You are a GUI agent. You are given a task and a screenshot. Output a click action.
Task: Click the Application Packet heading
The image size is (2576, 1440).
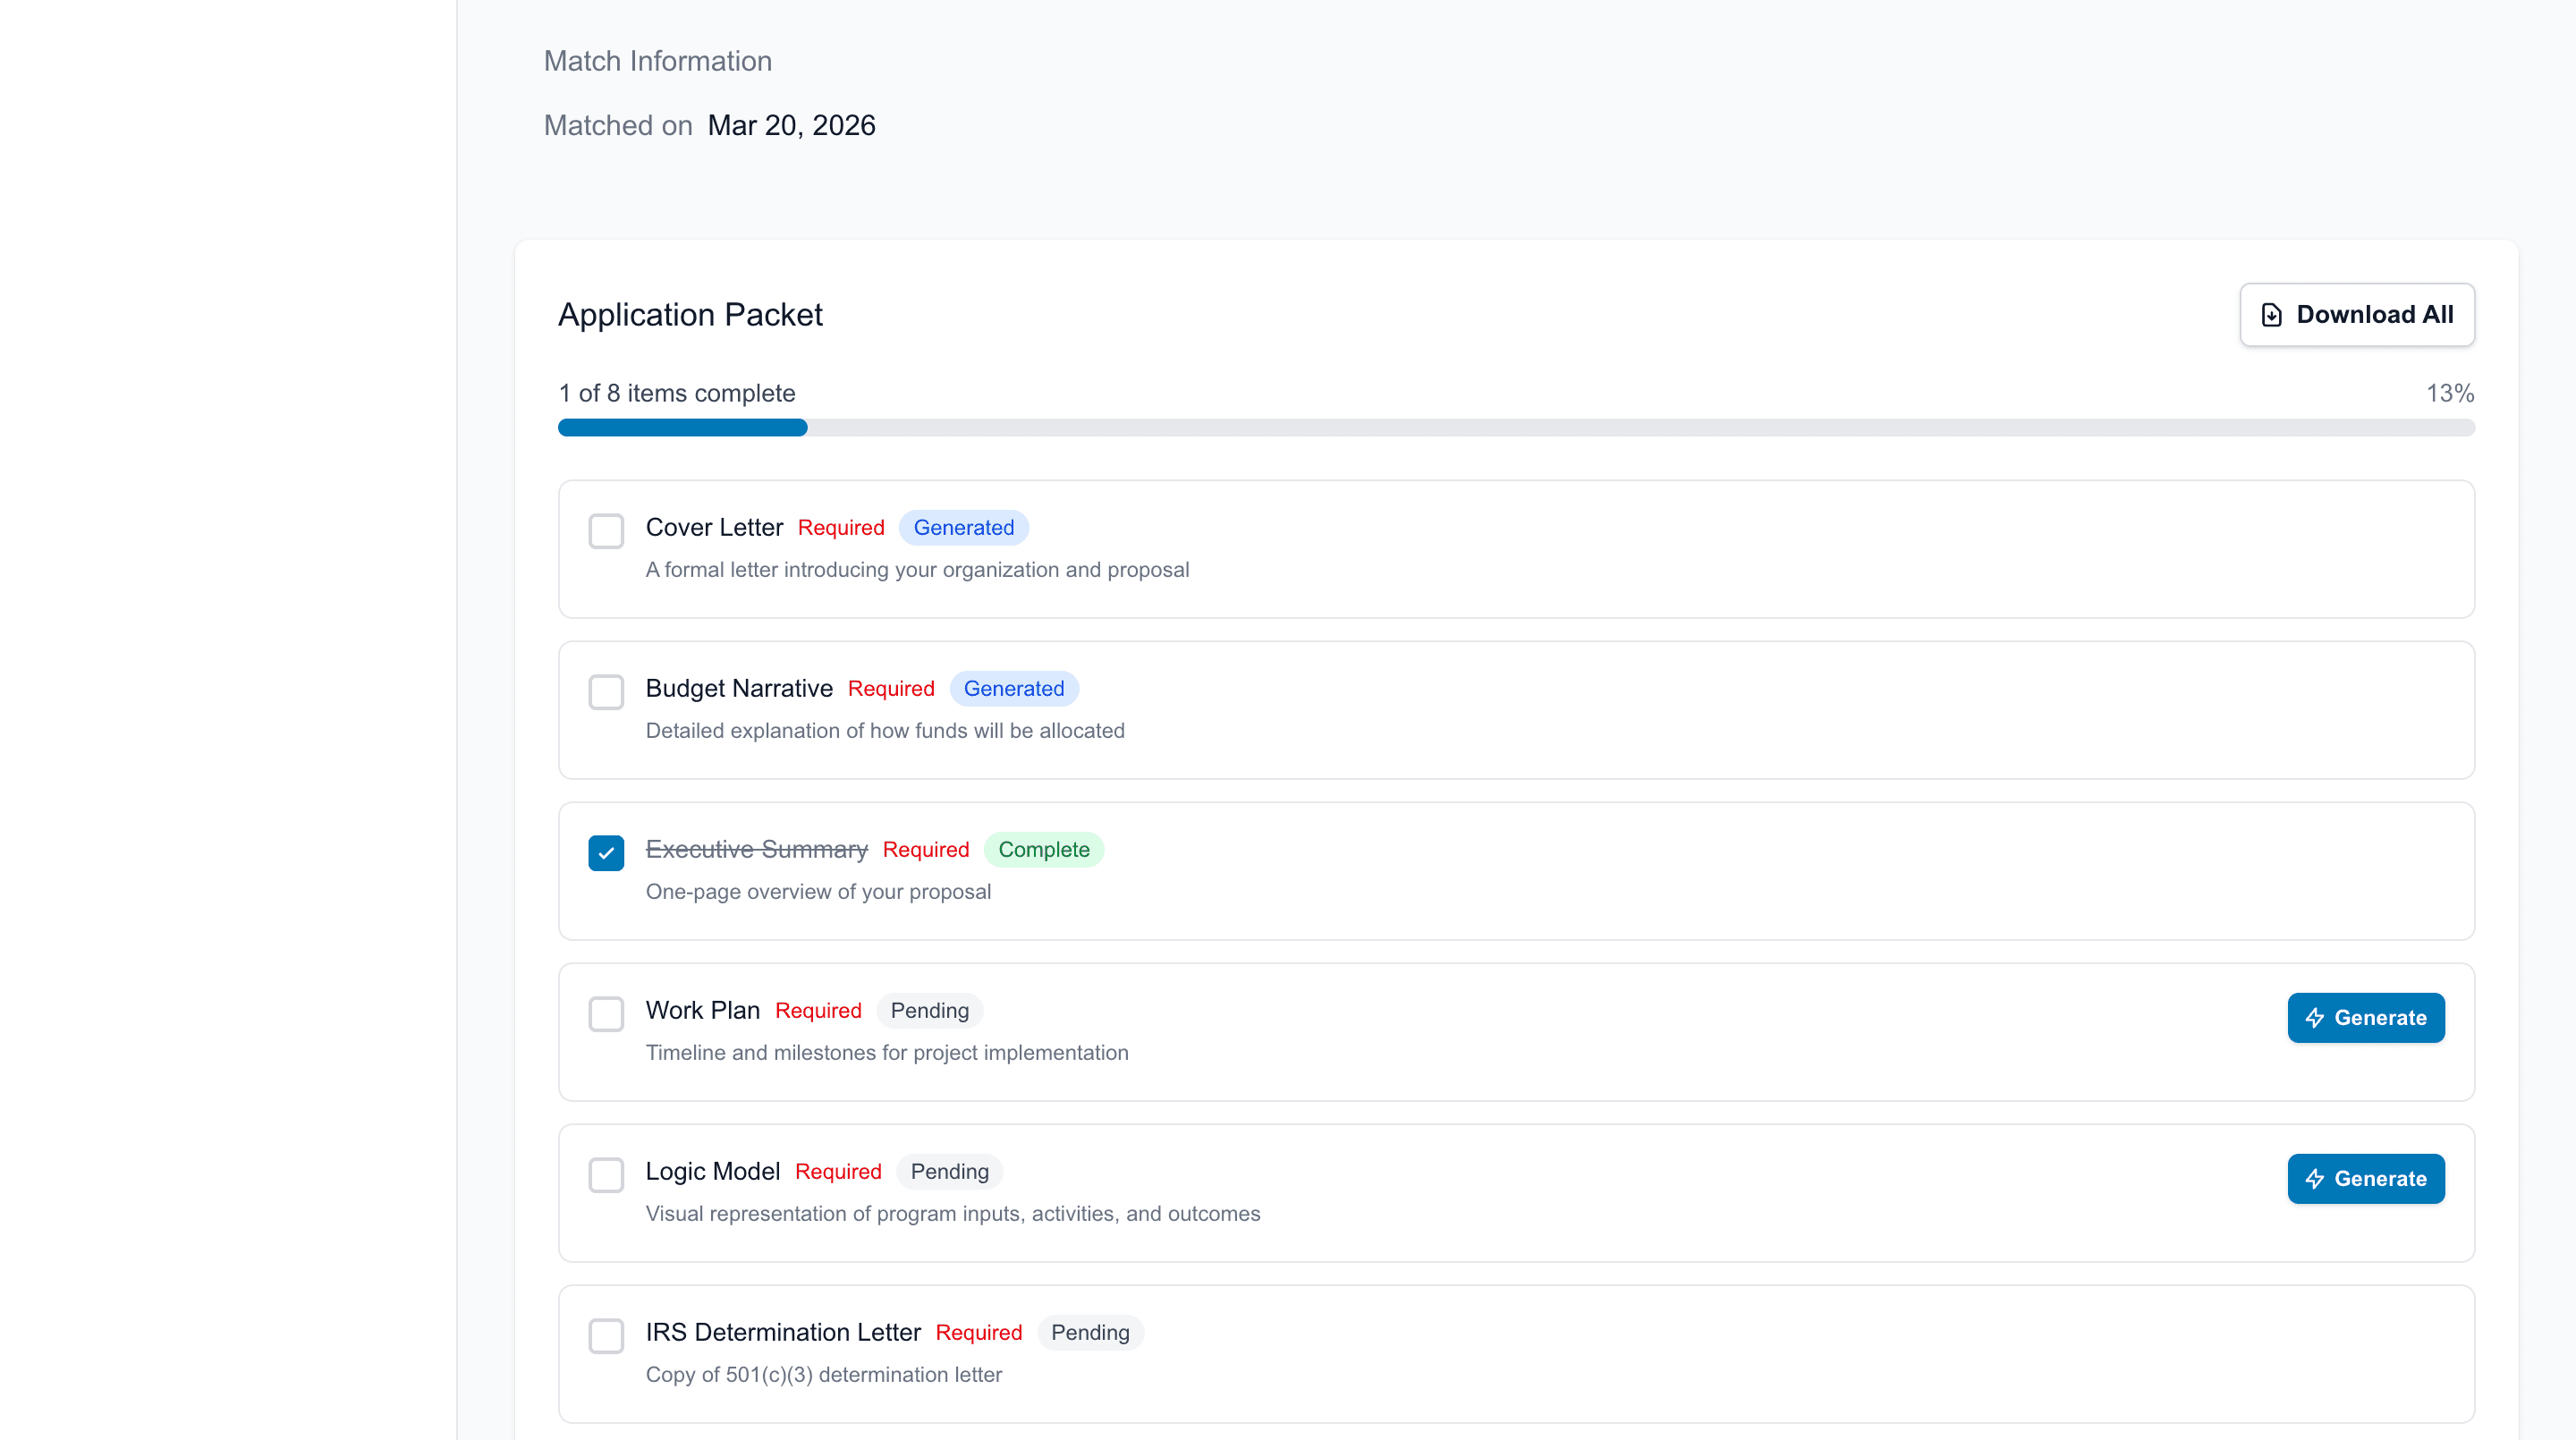[x=690, y=314]
